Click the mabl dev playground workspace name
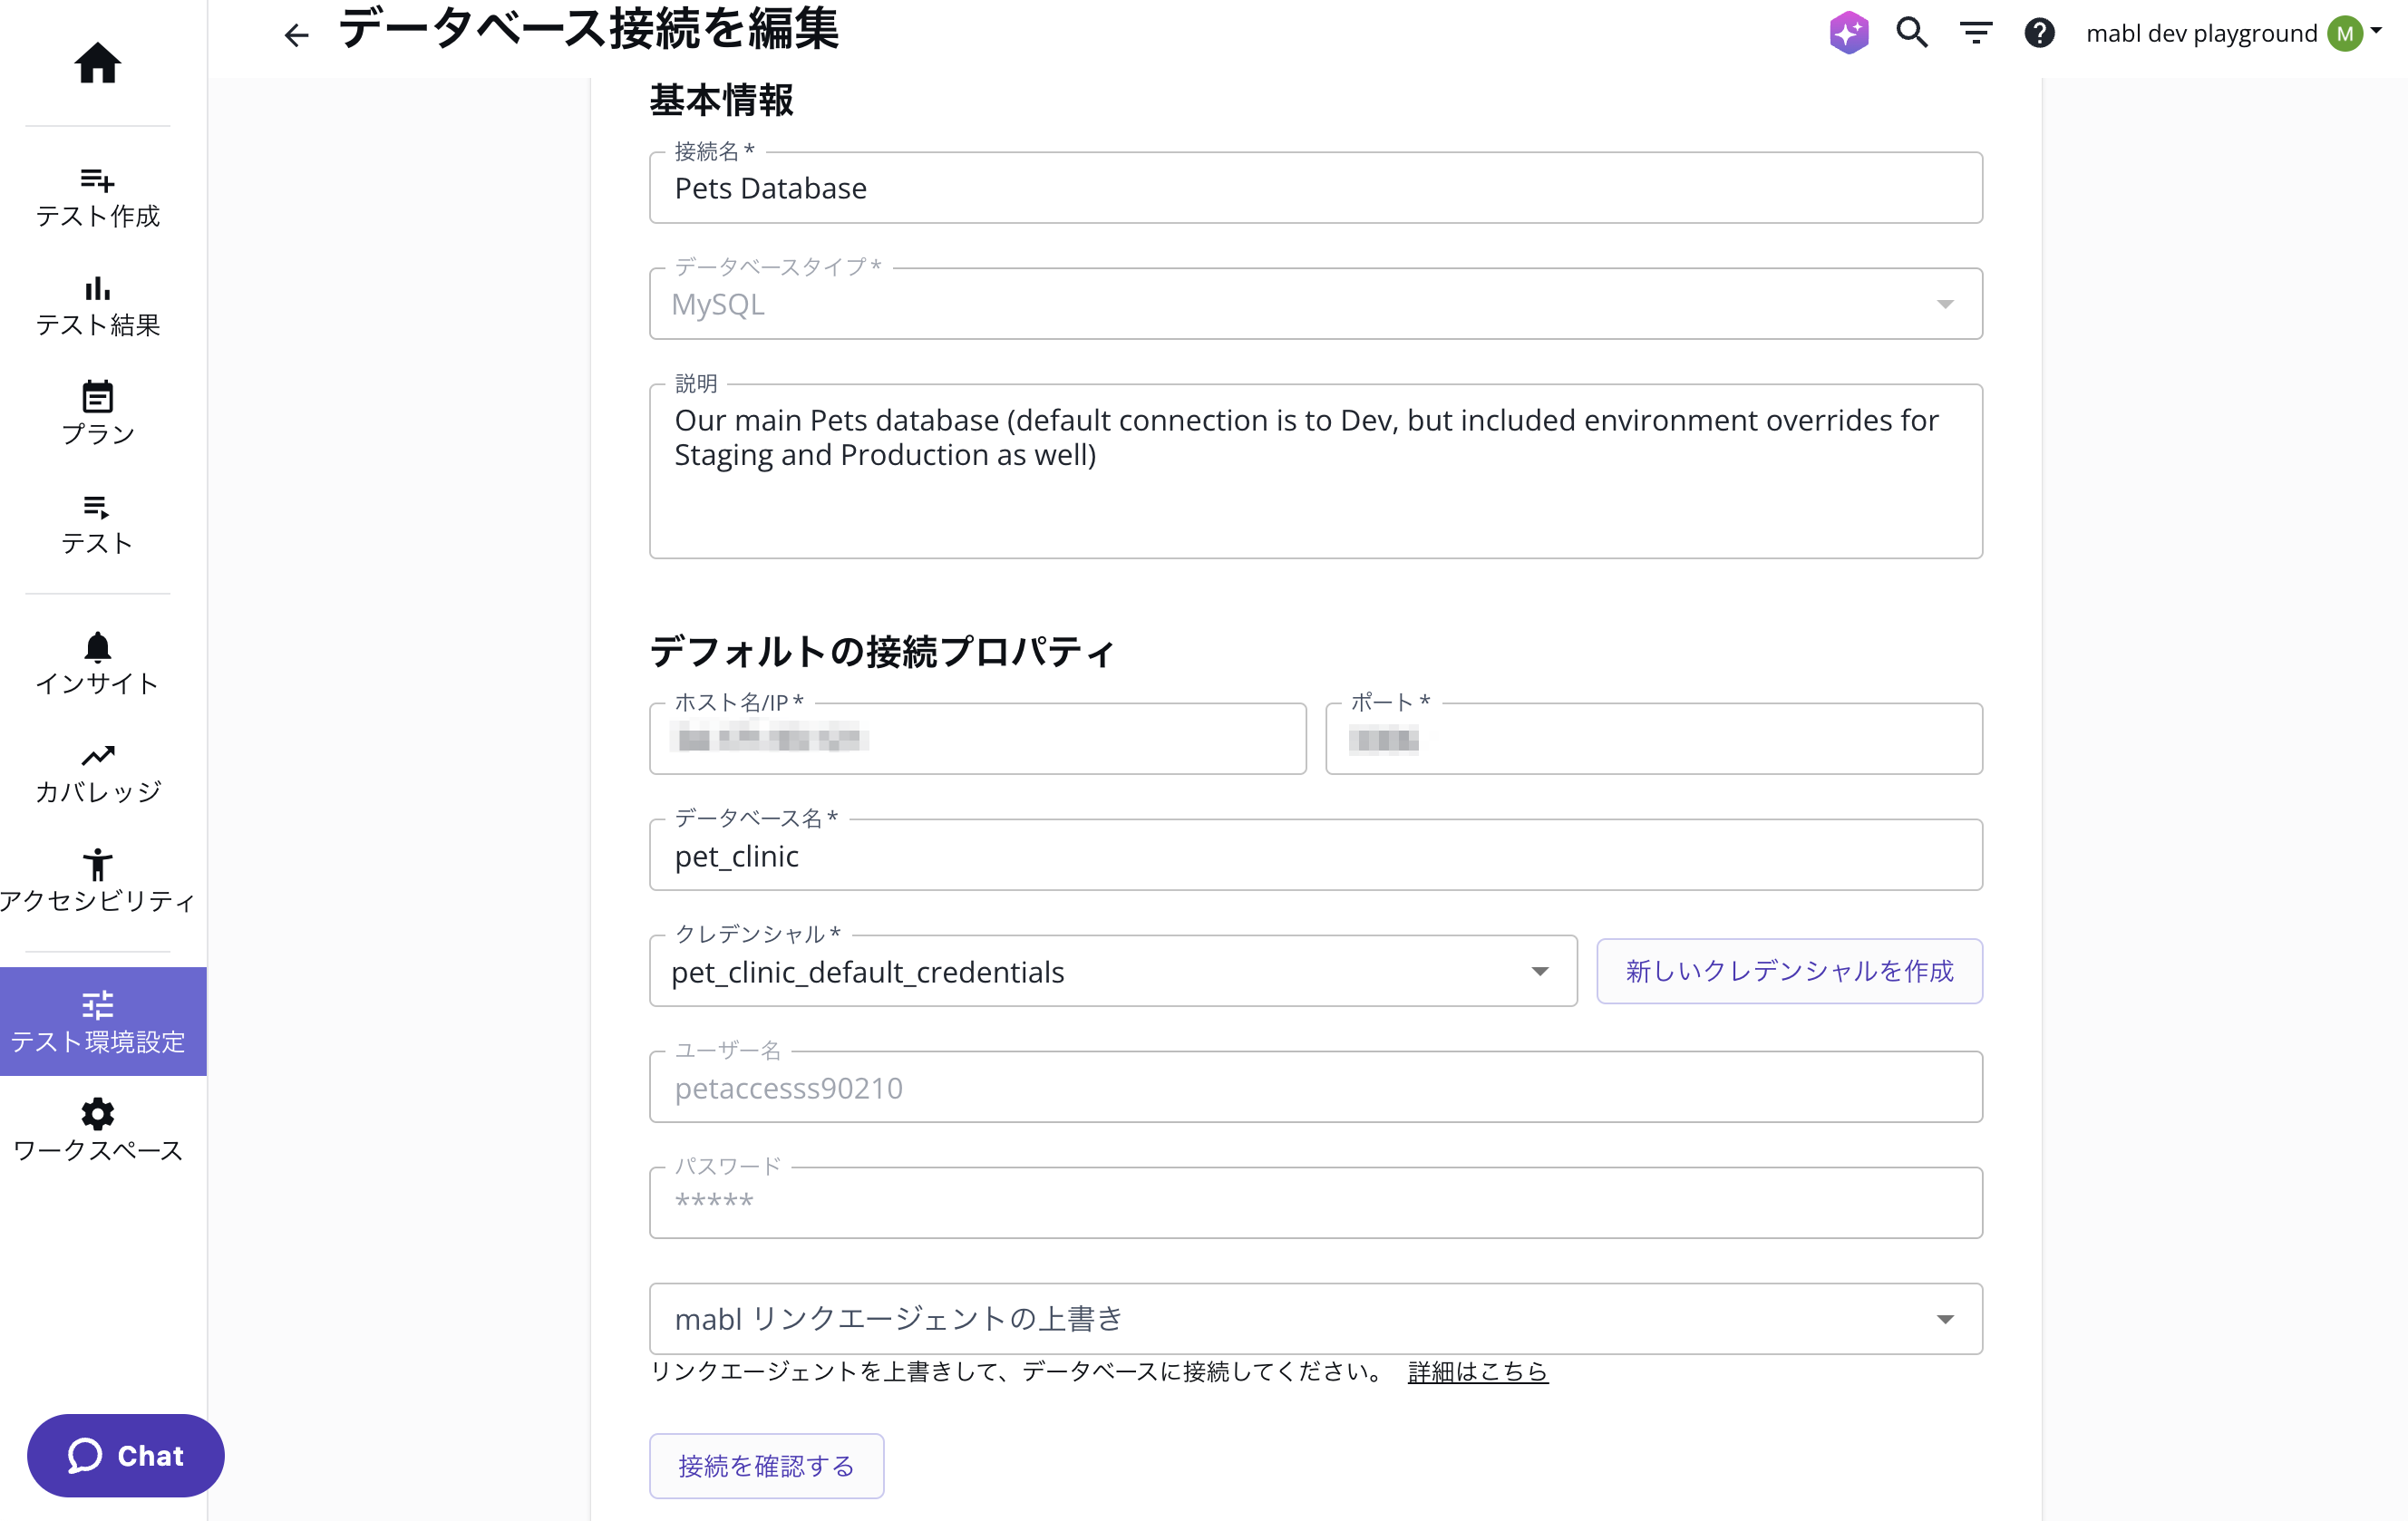 [2201, 33]
